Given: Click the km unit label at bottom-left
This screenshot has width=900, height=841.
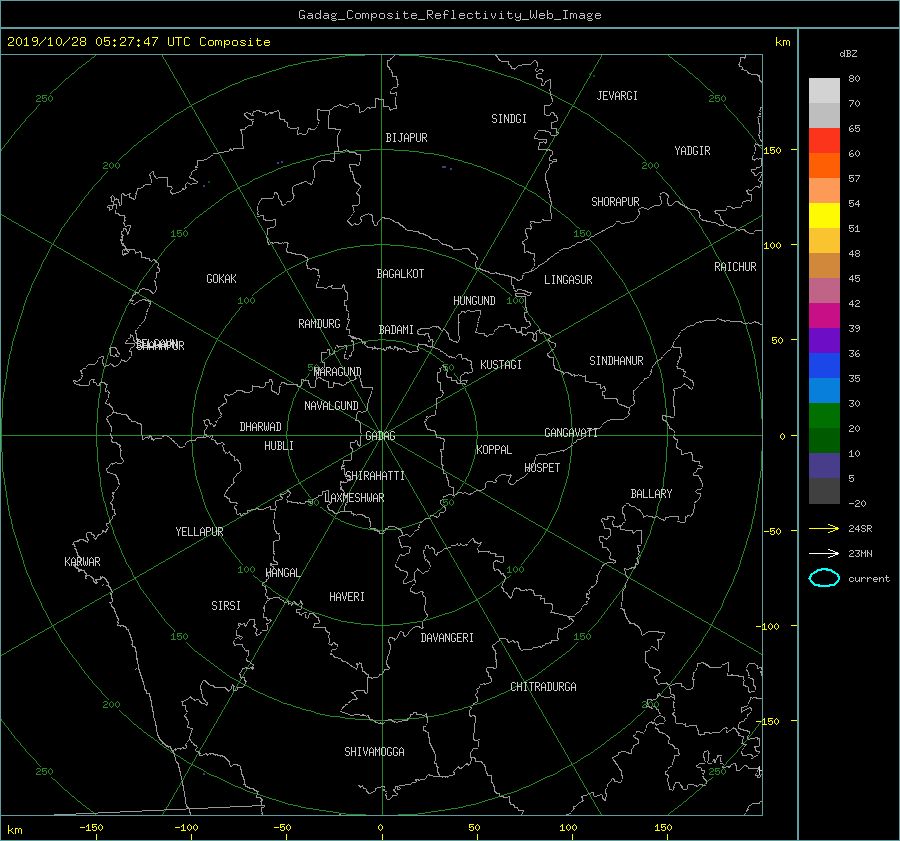Looking at the screenshot, I should (15, 830).
